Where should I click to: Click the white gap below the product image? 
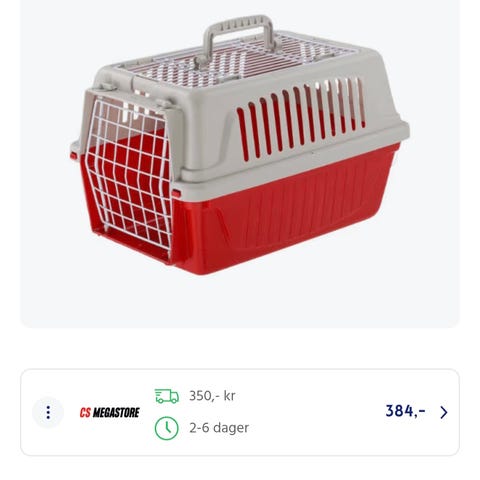[x=240, y=348]
